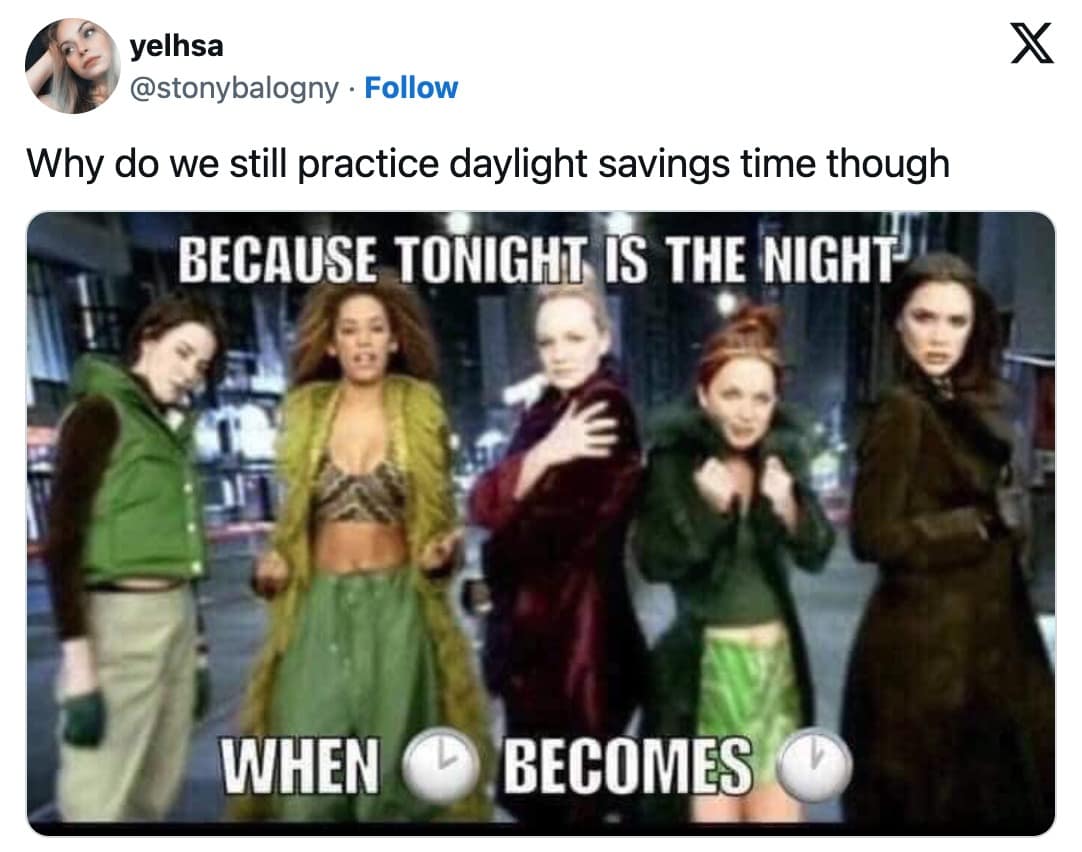Screen dimensions: 1082x852
Task: Click the word TONIGHT in the top caption
Action: click(x=492, y=260)
